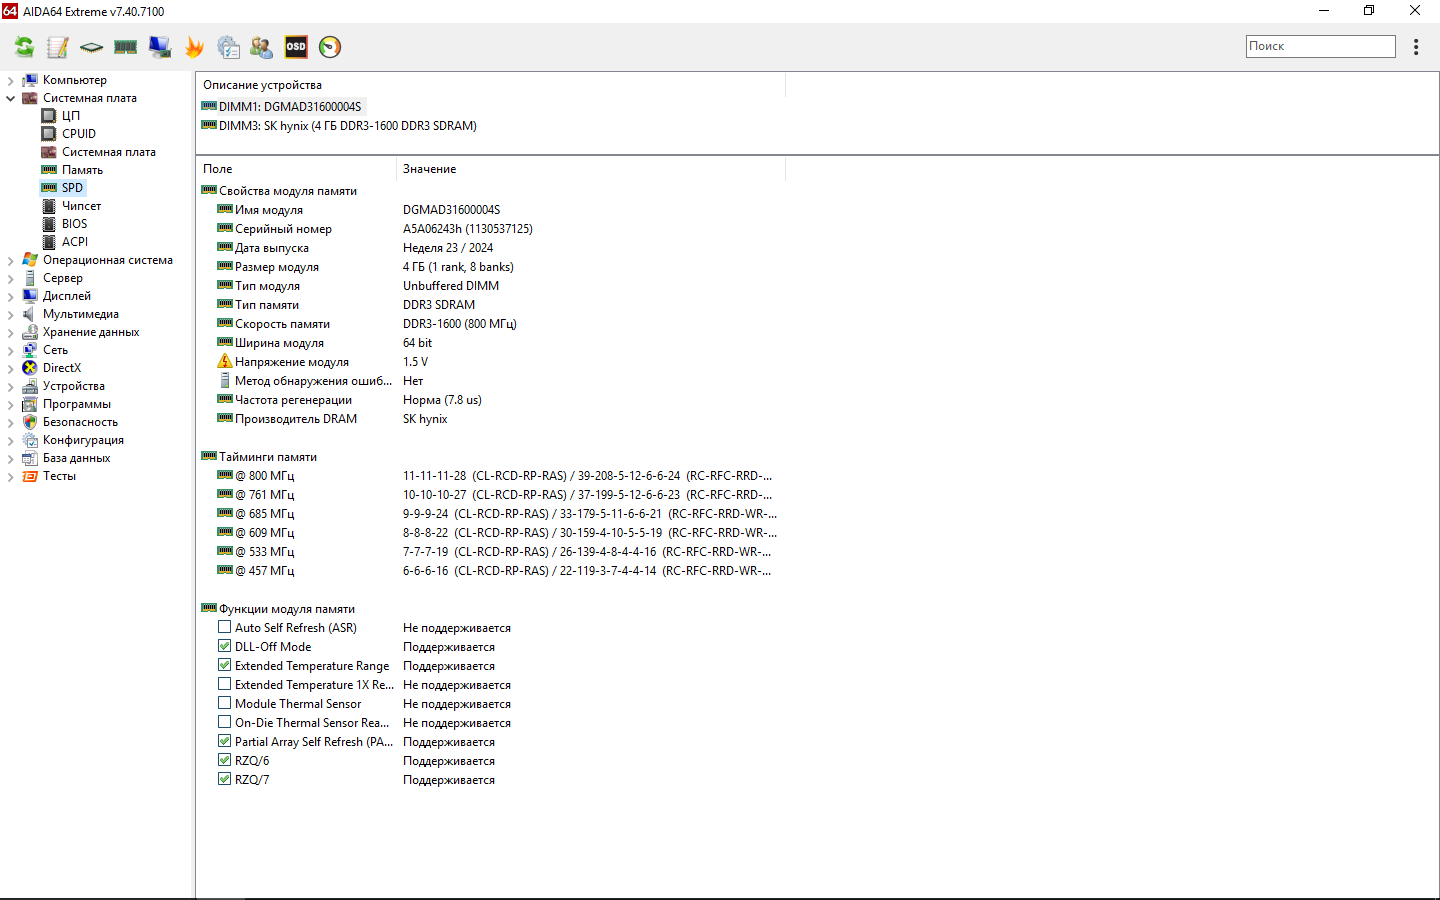
Task: Toggle Extended Temperature Range checkbox
Action: click(x=225, y=666)
